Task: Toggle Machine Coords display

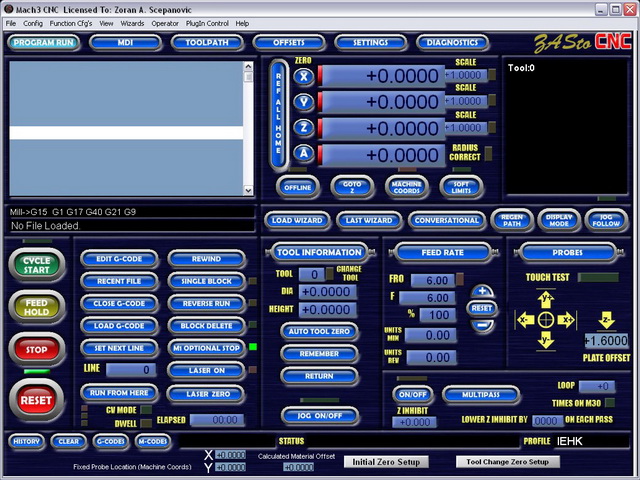Action: [x=407, y=187]
